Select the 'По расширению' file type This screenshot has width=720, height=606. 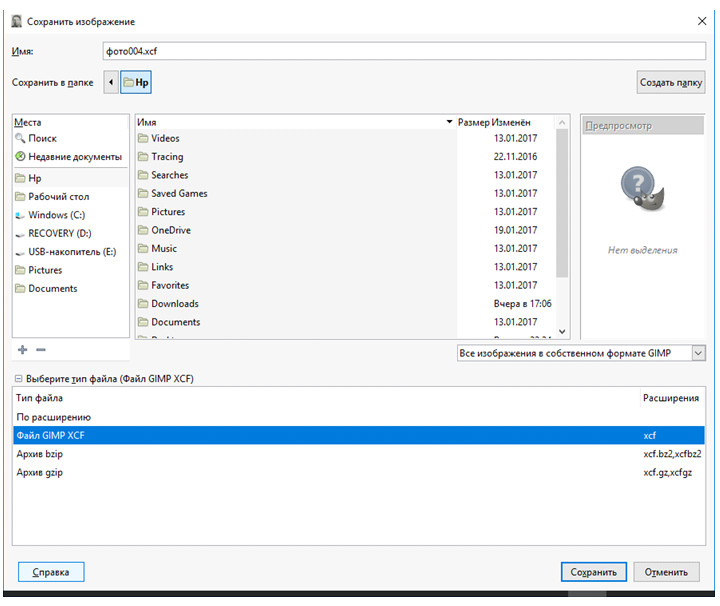point(54,417)
